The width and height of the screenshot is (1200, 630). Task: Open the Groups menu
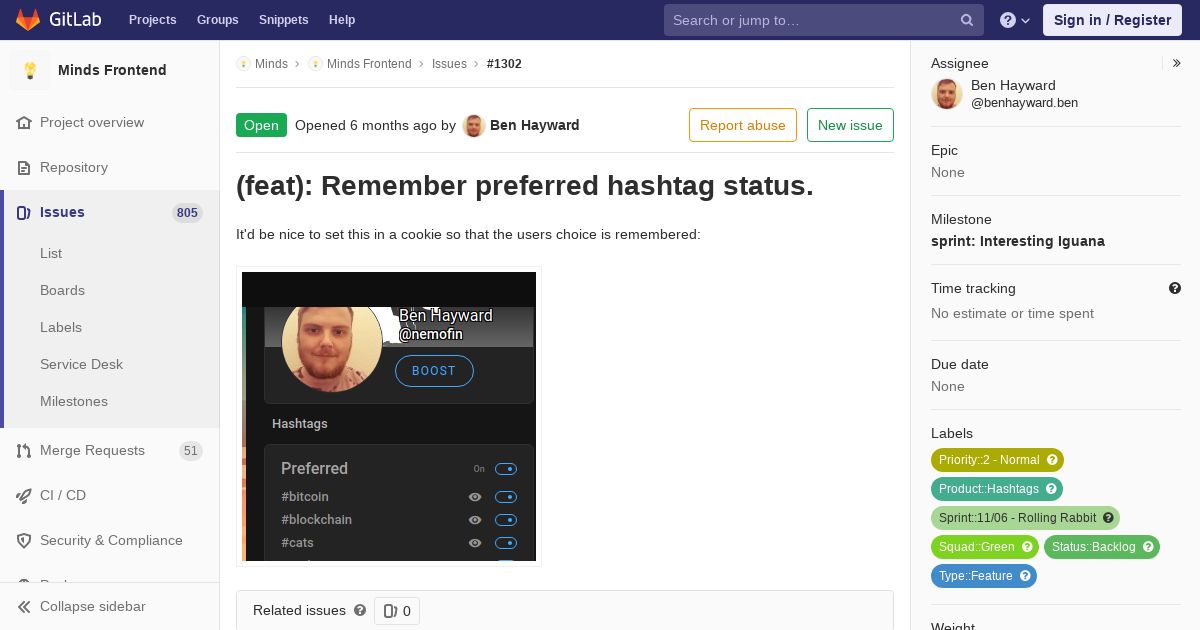pos(217,20)
